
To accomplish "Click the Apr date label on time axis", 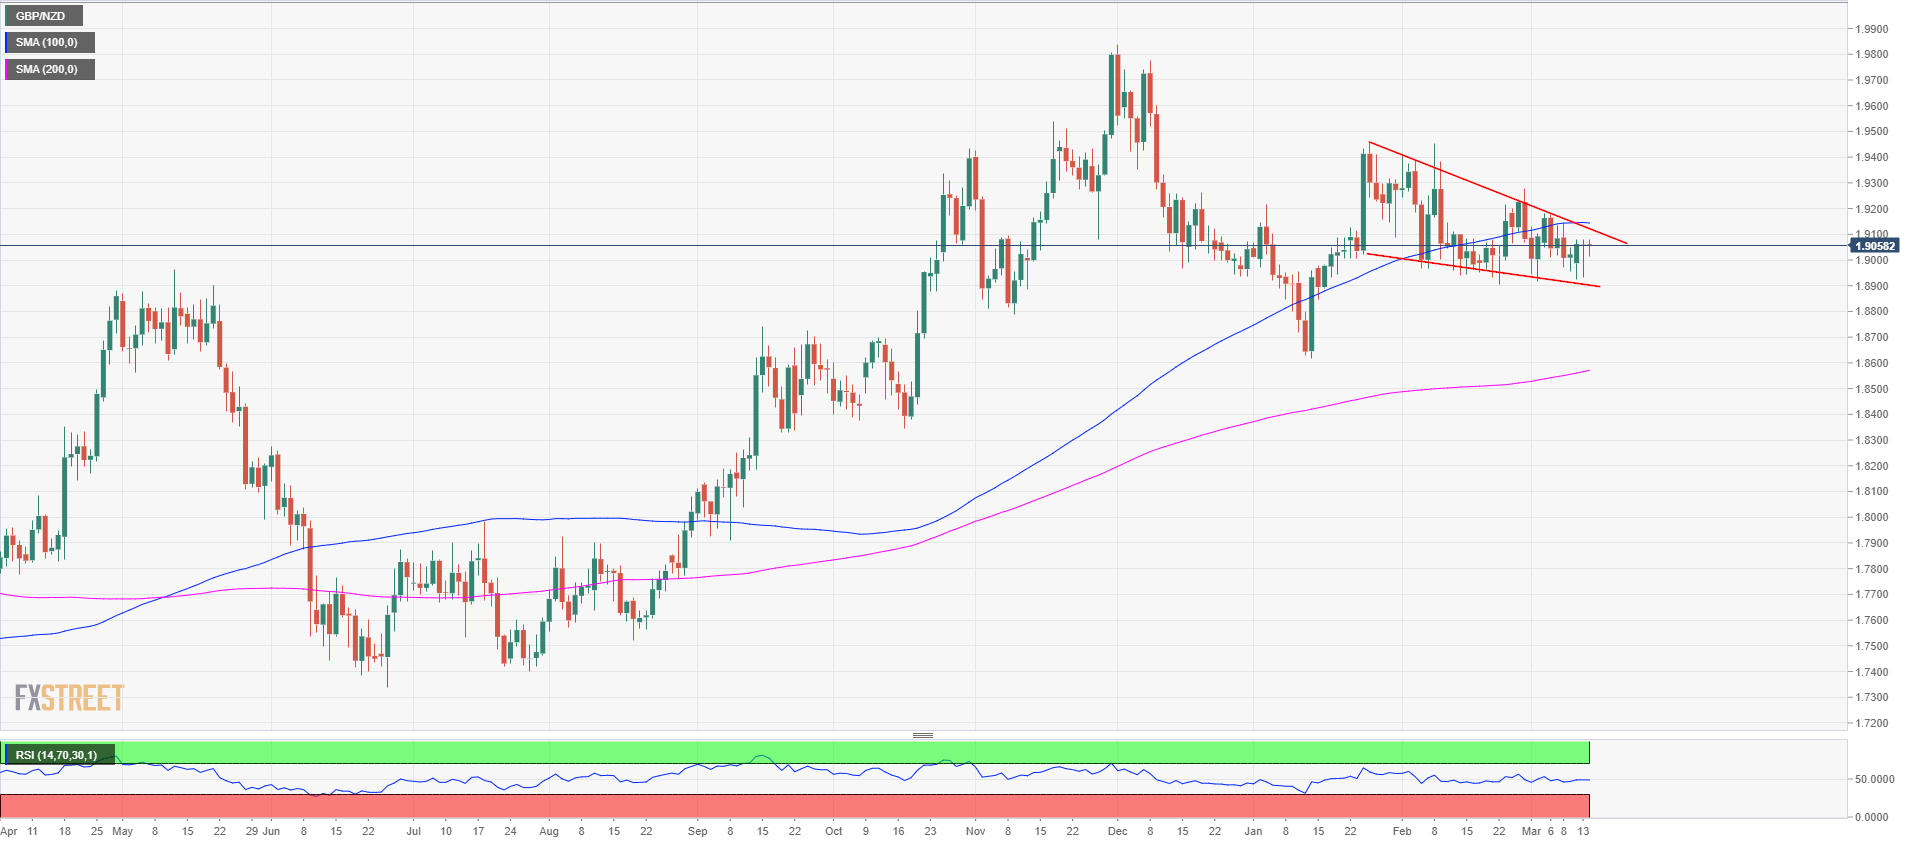I will 9,831.
